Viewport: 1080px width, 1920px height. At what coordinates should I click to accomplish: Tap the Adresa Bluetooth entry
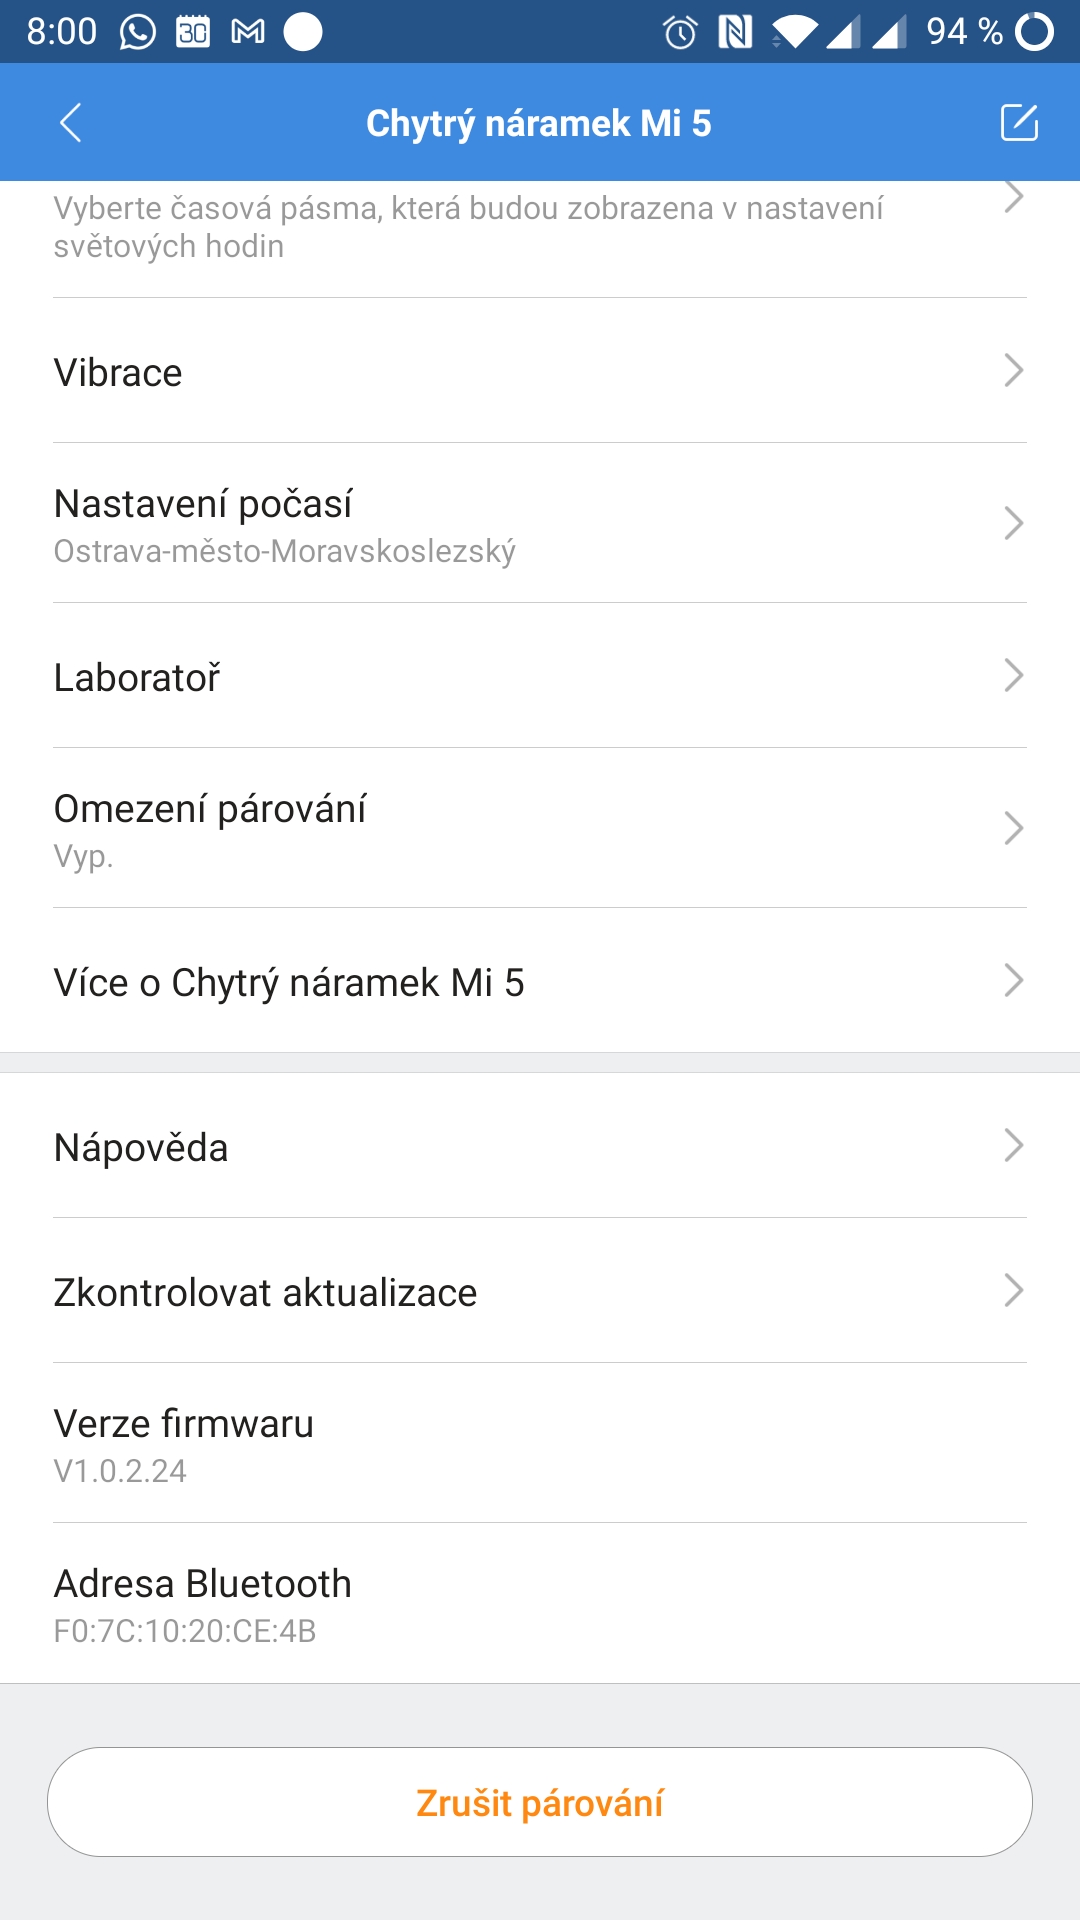coord(540,1604)
